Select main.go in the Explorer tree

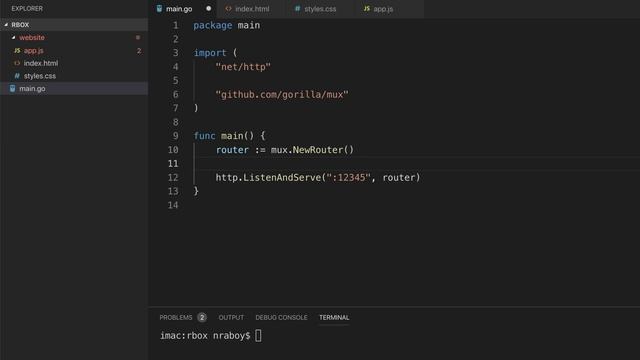(x=74, y=89)
